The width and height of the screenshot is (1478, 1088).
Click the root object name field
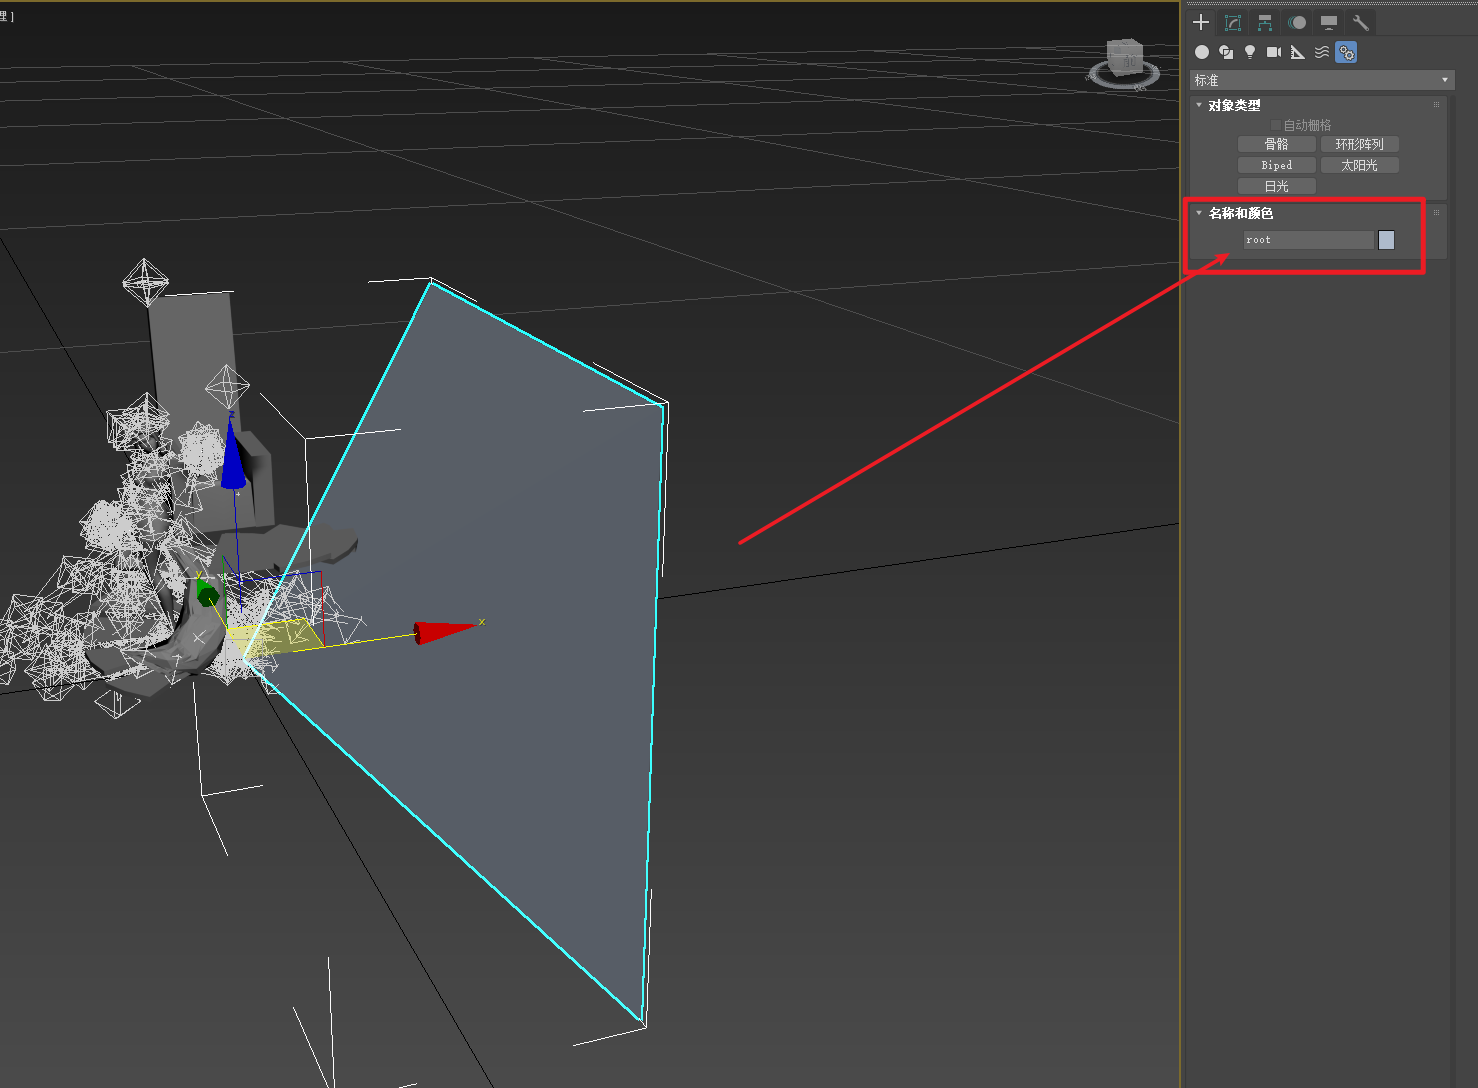coord(1309,240)
